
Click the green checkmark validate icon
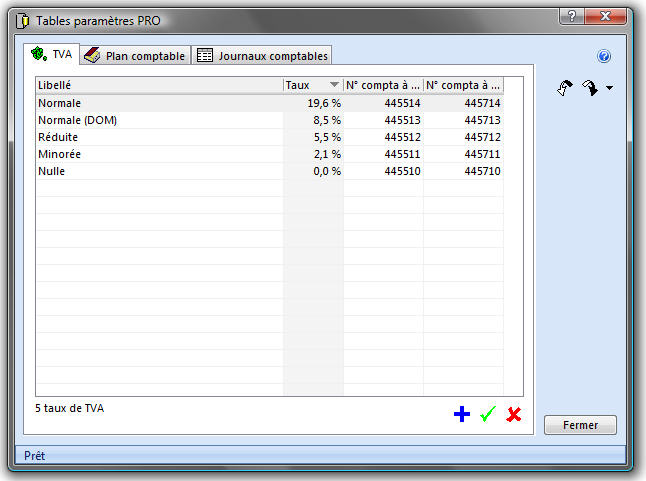click(488, 414)
